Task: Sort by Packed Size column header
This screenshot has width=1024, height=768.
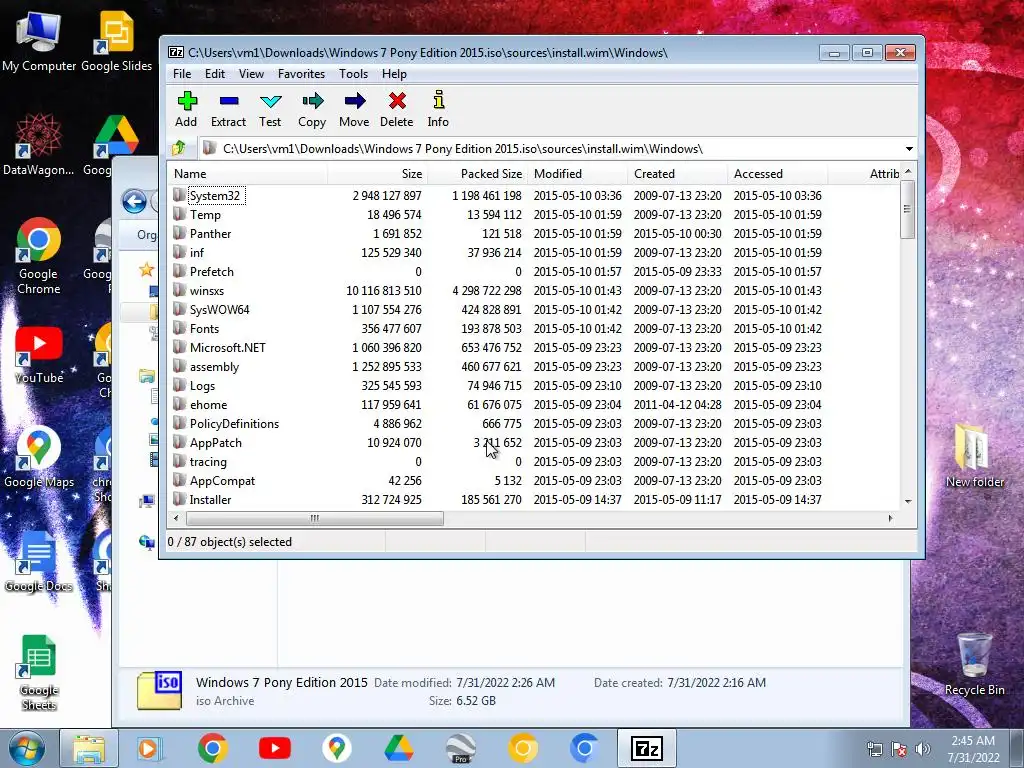Action: 477,174
